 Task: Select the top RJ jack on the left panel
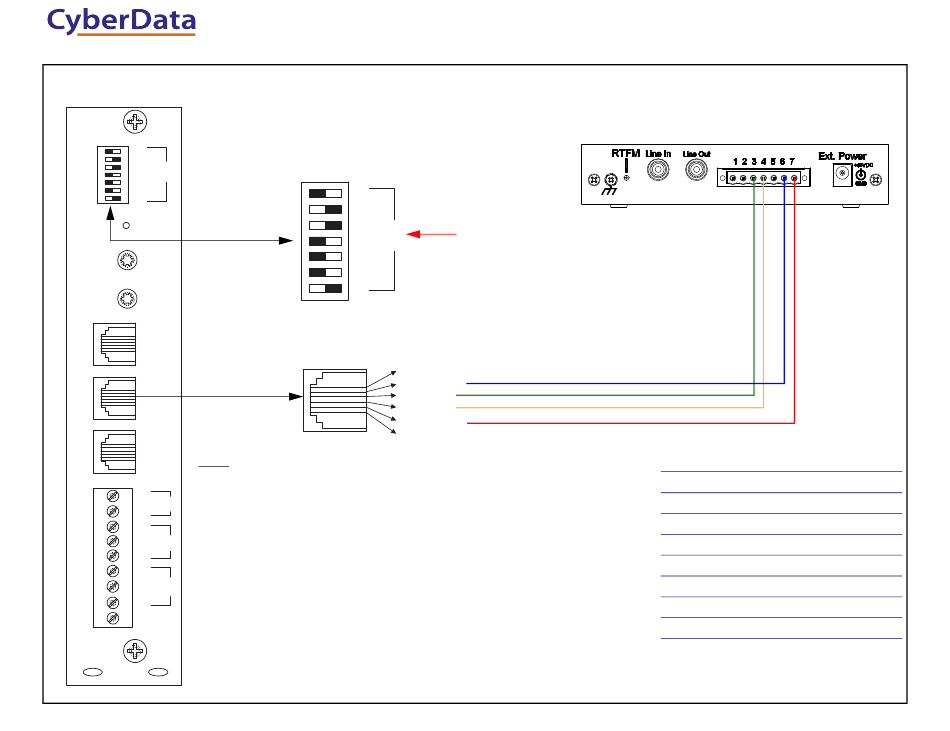point(115,344)
